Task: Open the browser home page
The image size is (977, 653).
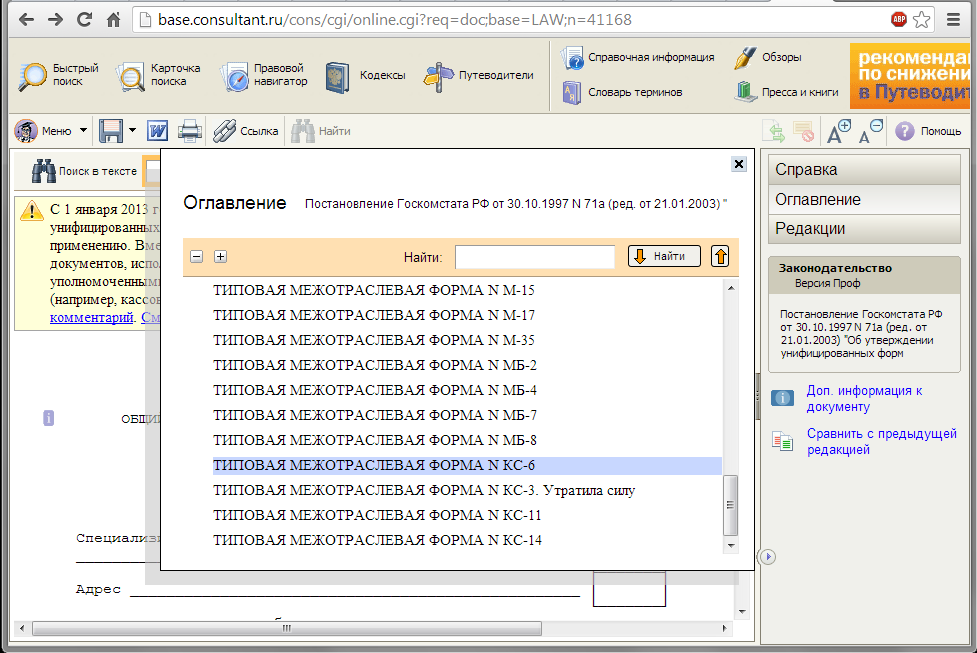Action: click(x=113, y=20)
